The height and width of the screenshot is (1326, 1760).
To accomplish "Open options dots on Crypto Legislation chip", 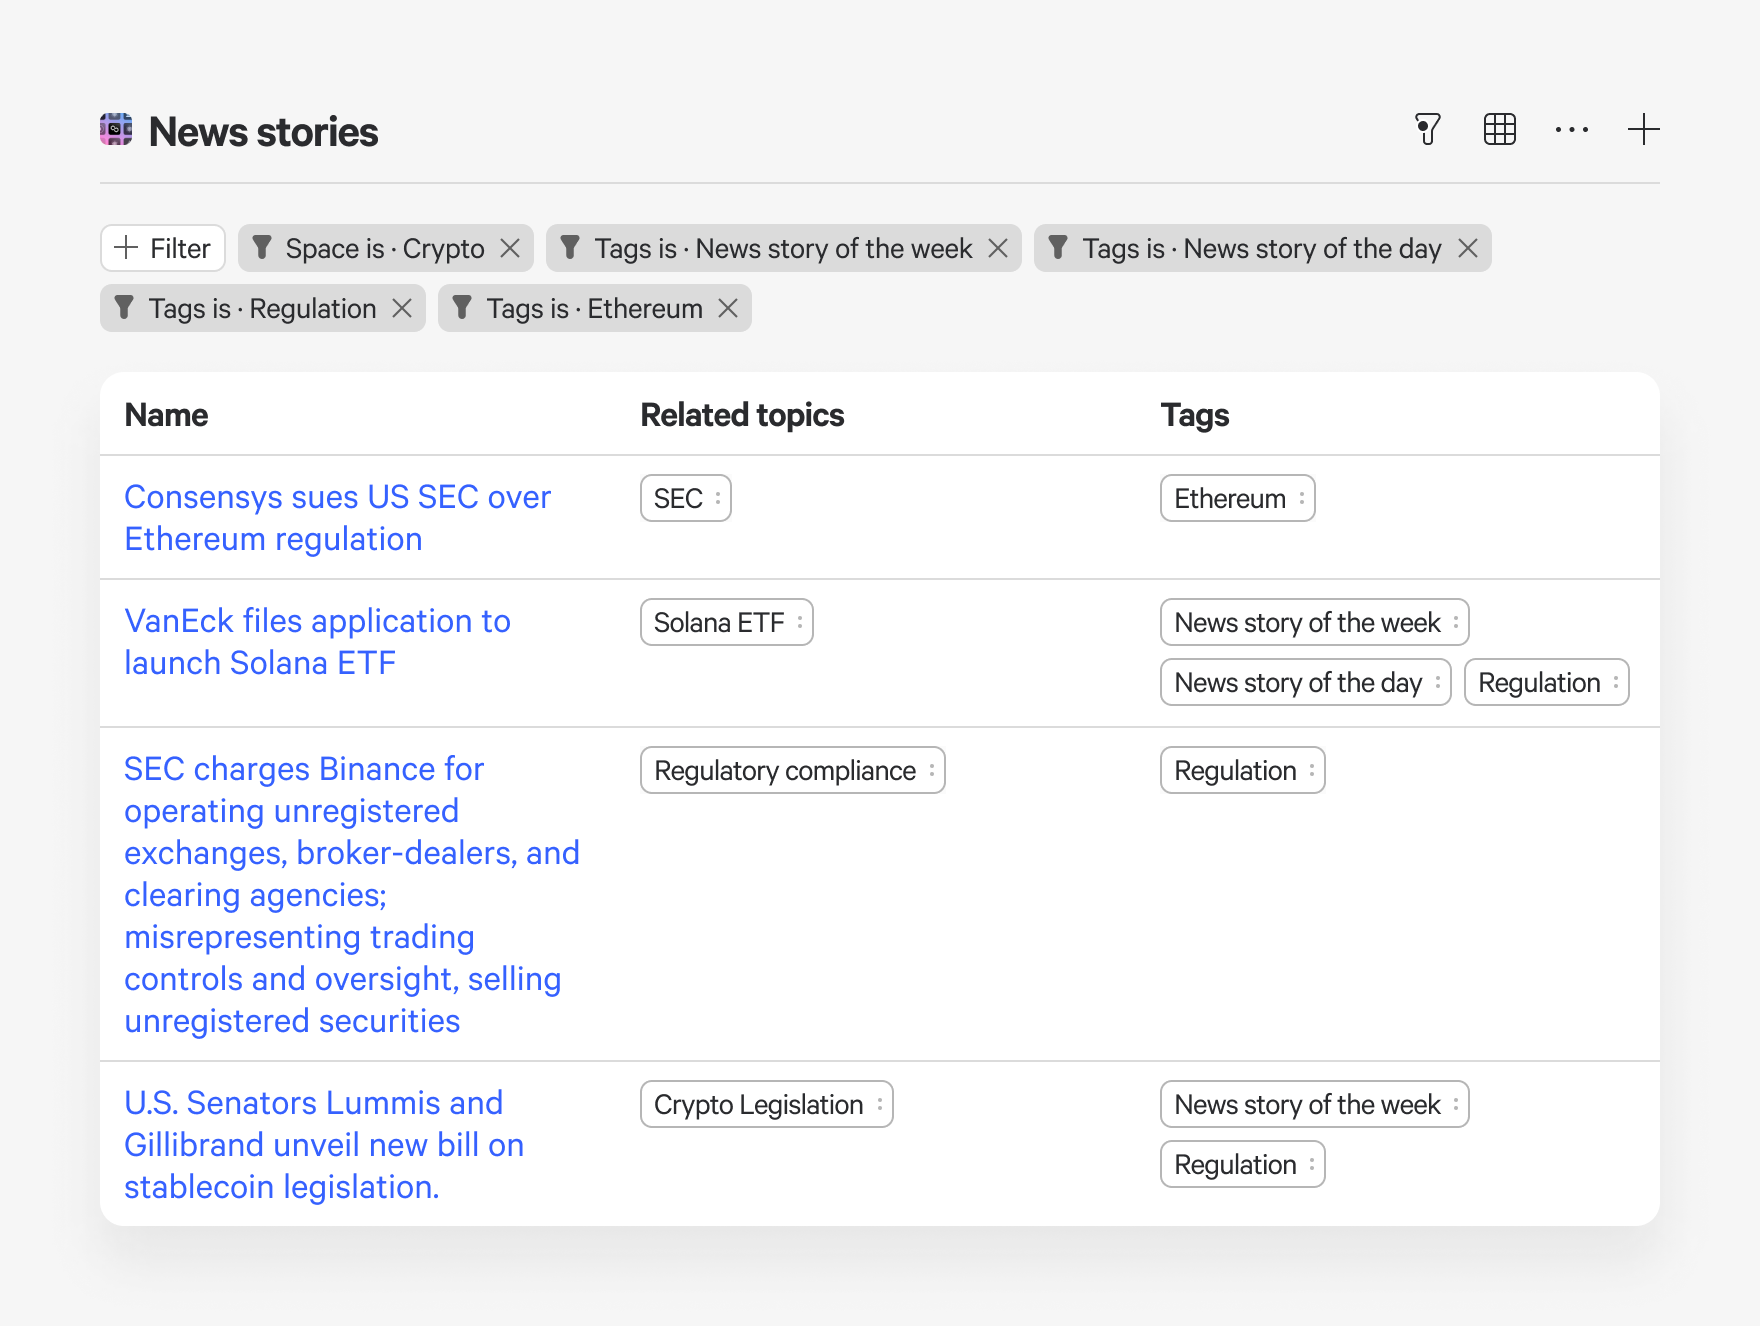I will click(880, 1104).
